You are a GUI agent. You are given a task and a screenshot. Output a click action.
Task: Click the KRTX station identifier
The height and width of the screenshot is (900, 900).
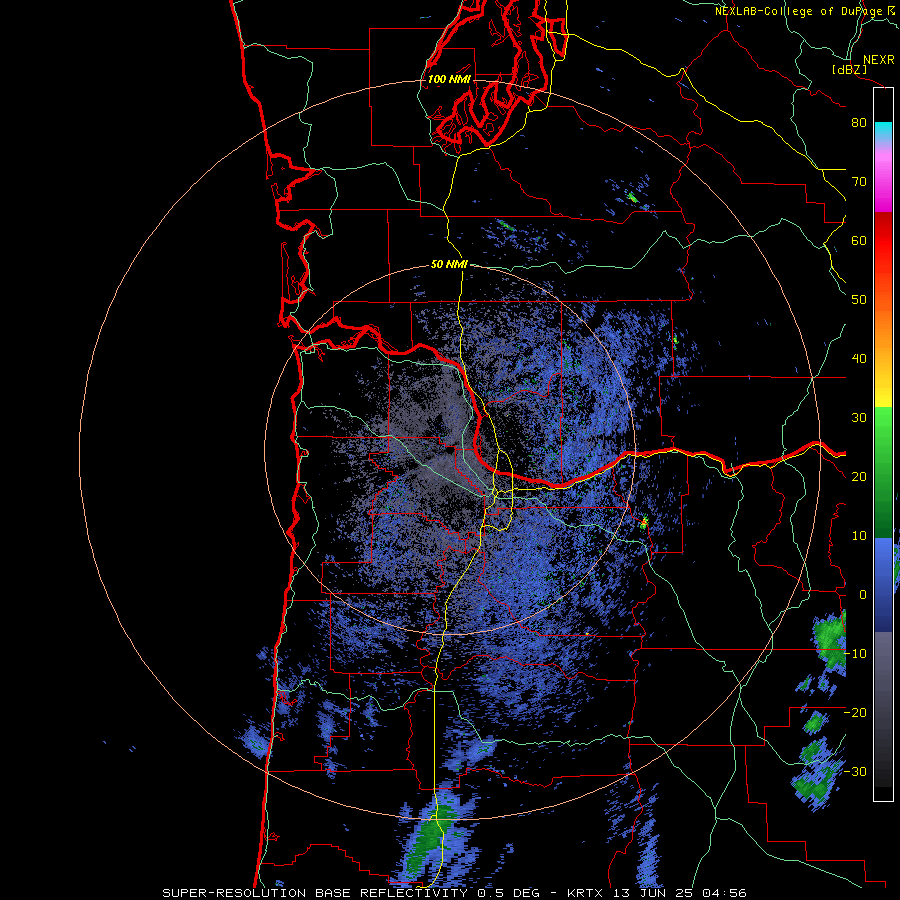[587, 893]
